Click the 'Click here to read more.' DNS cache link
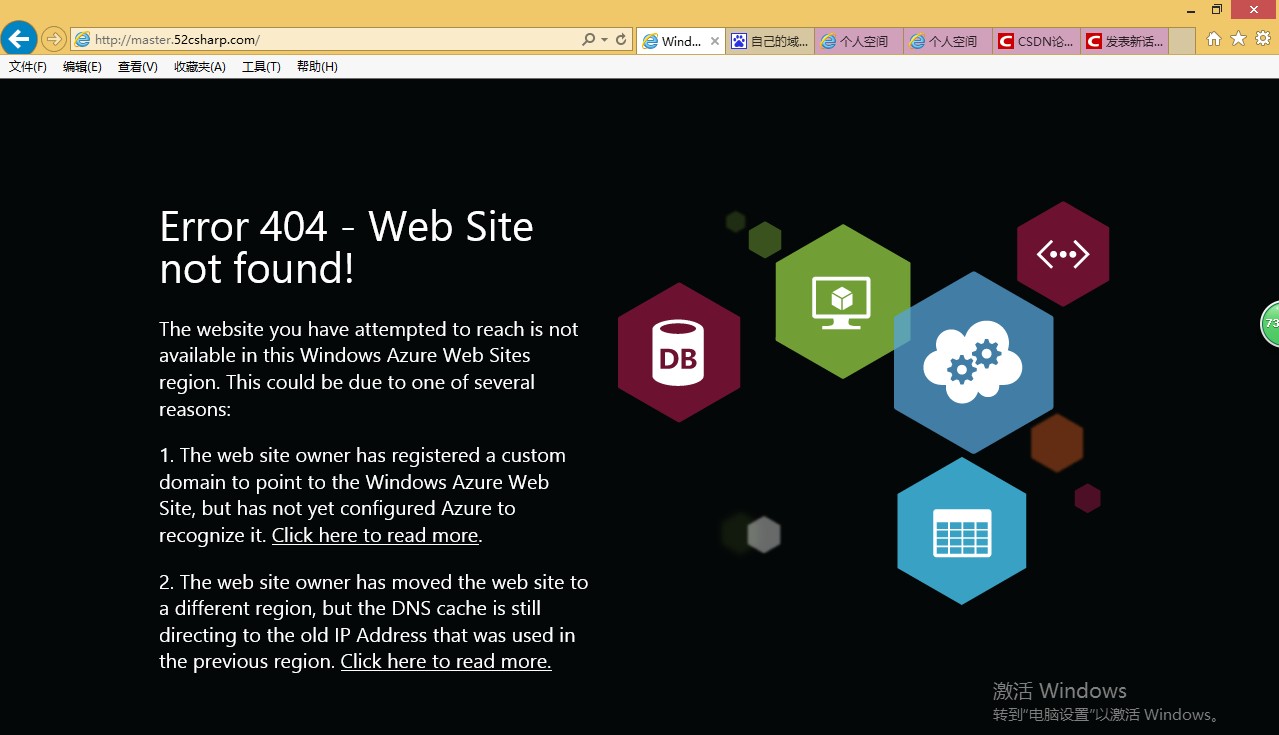 446,662
